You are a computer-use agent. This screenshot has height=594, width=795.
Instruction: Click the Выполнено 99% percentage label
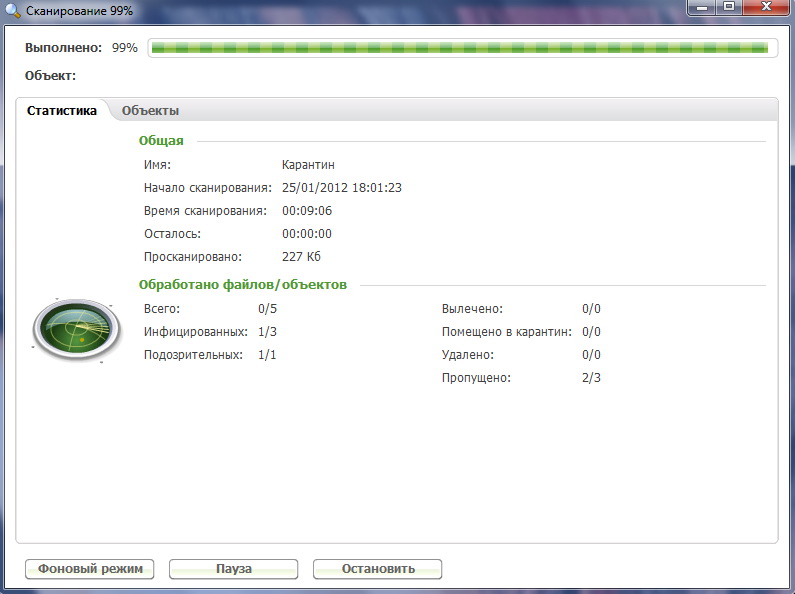point(124,48)
